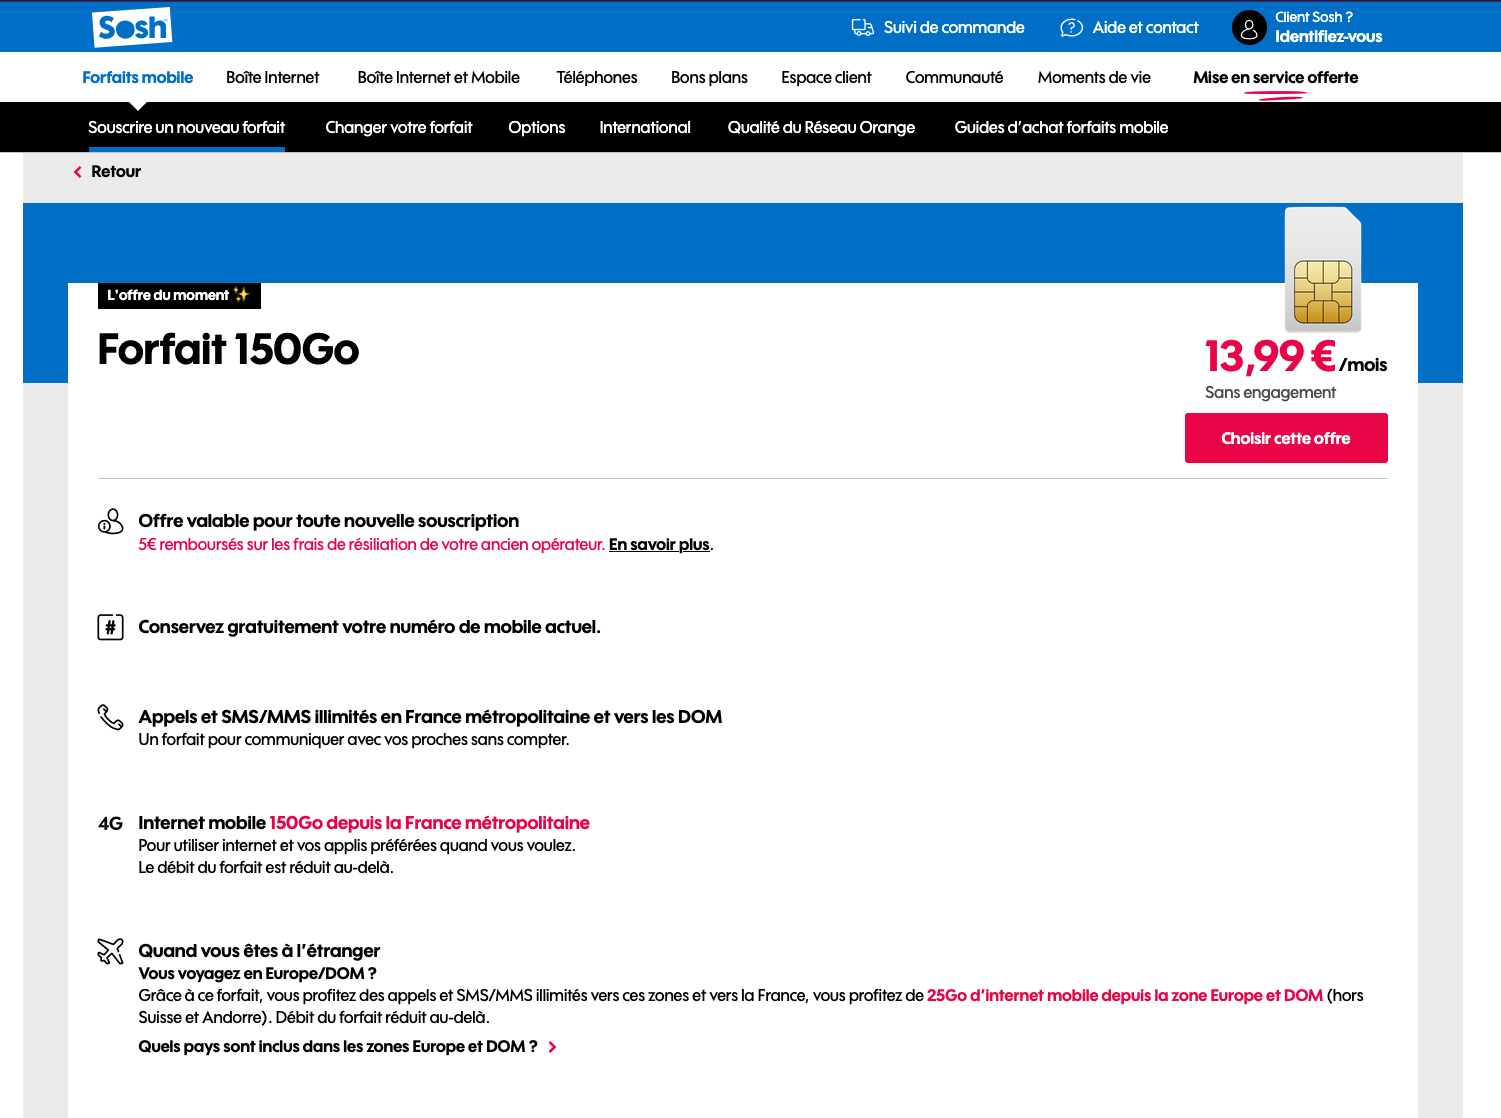Click the Sosh logo

[132, 27]
